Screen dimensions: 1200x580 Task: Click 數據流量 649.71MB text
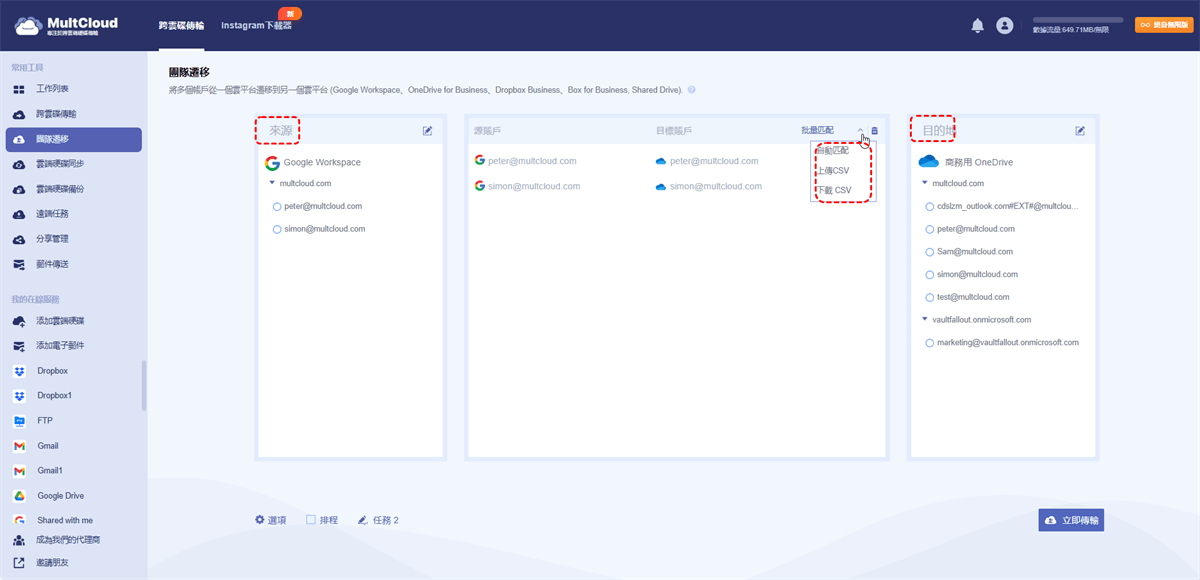pyautogui.click(x=1070, y=31)
